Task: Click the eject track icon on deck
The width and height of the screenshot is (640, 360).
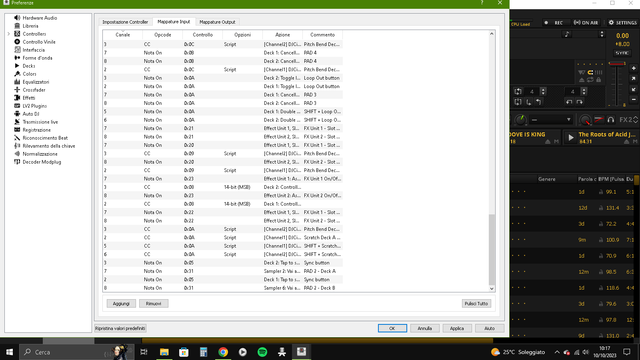Action: click(582, 80)
